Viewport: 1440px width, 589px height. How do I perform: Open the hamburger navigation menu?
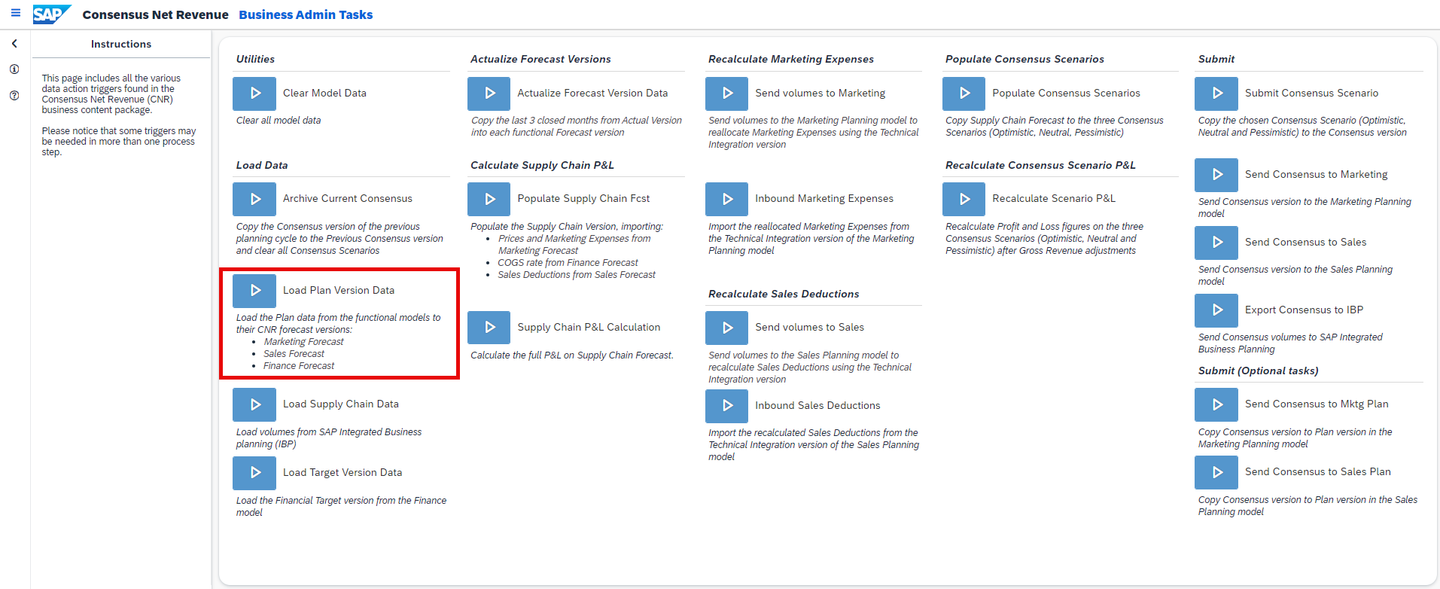[x=15, y=14]
